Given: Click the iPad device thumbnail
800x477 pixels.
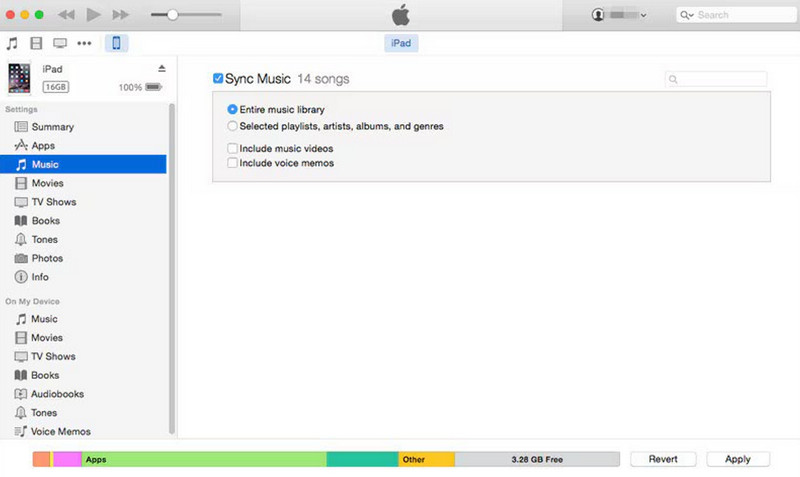Looking at the screenshot, I should pos(19,78).
